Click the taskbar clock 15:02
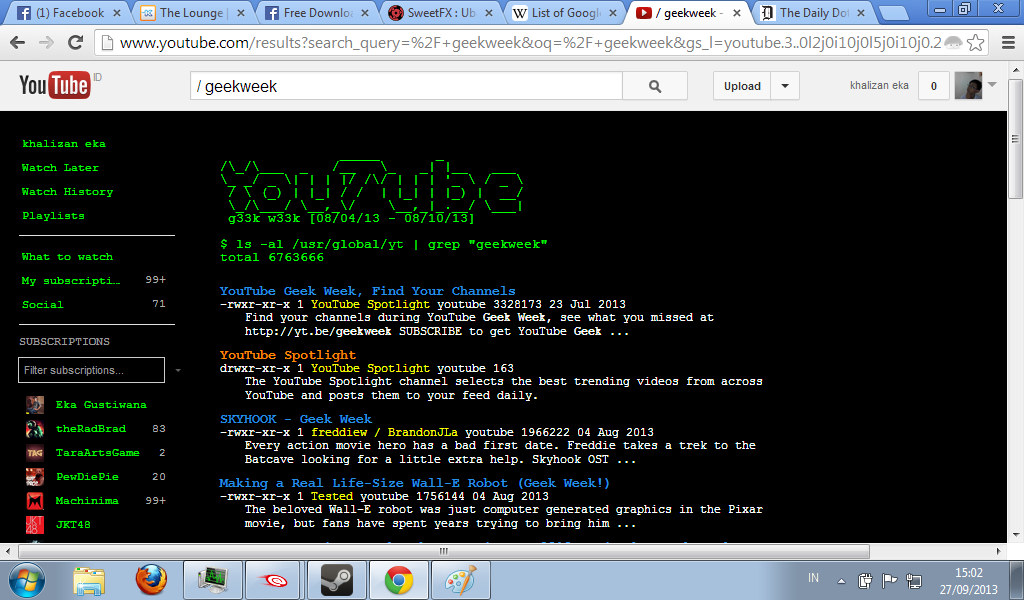The width and height of the screenshot is (1024, 600). [x=968, y=573]
